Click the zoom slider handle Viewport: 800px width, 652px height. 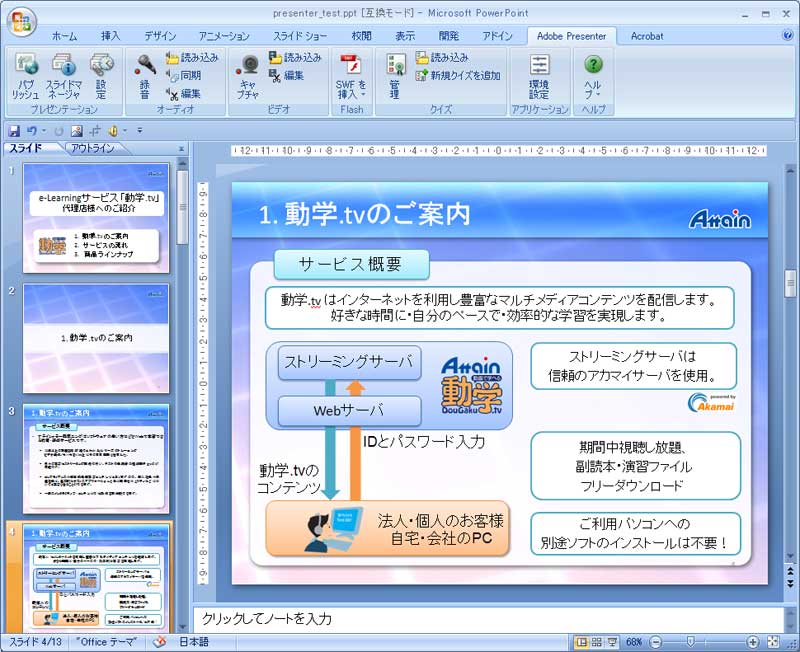[691, 641]
